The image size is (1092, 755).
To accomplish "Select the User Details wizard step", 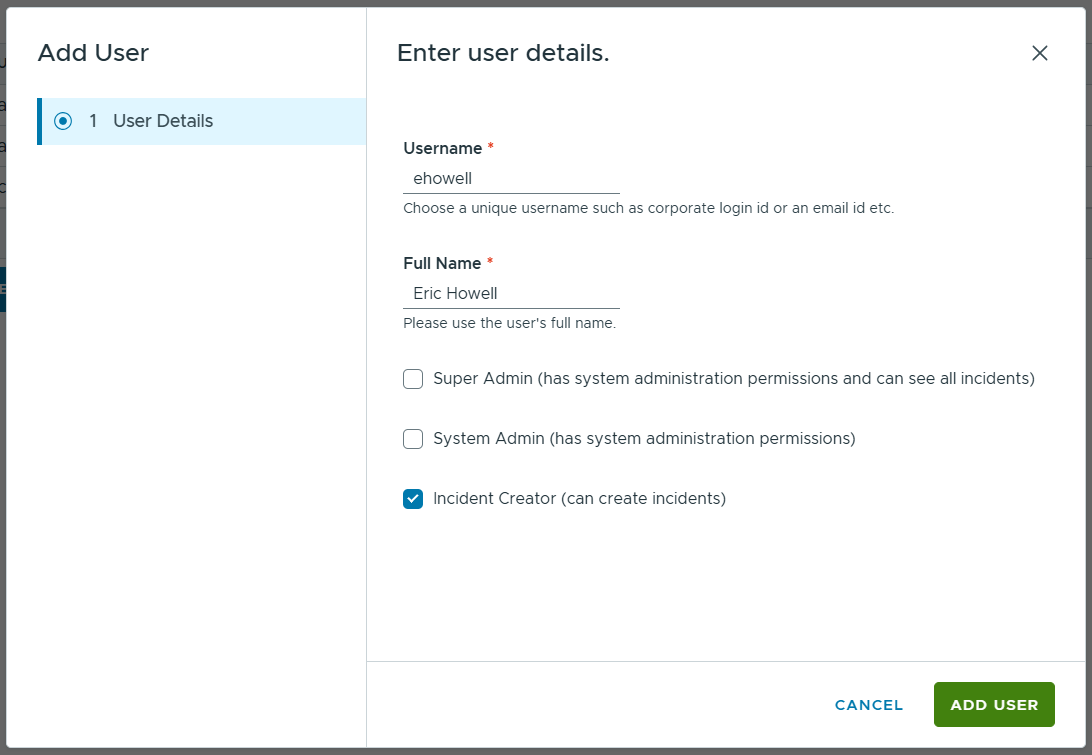I will [x=163, y=121].
